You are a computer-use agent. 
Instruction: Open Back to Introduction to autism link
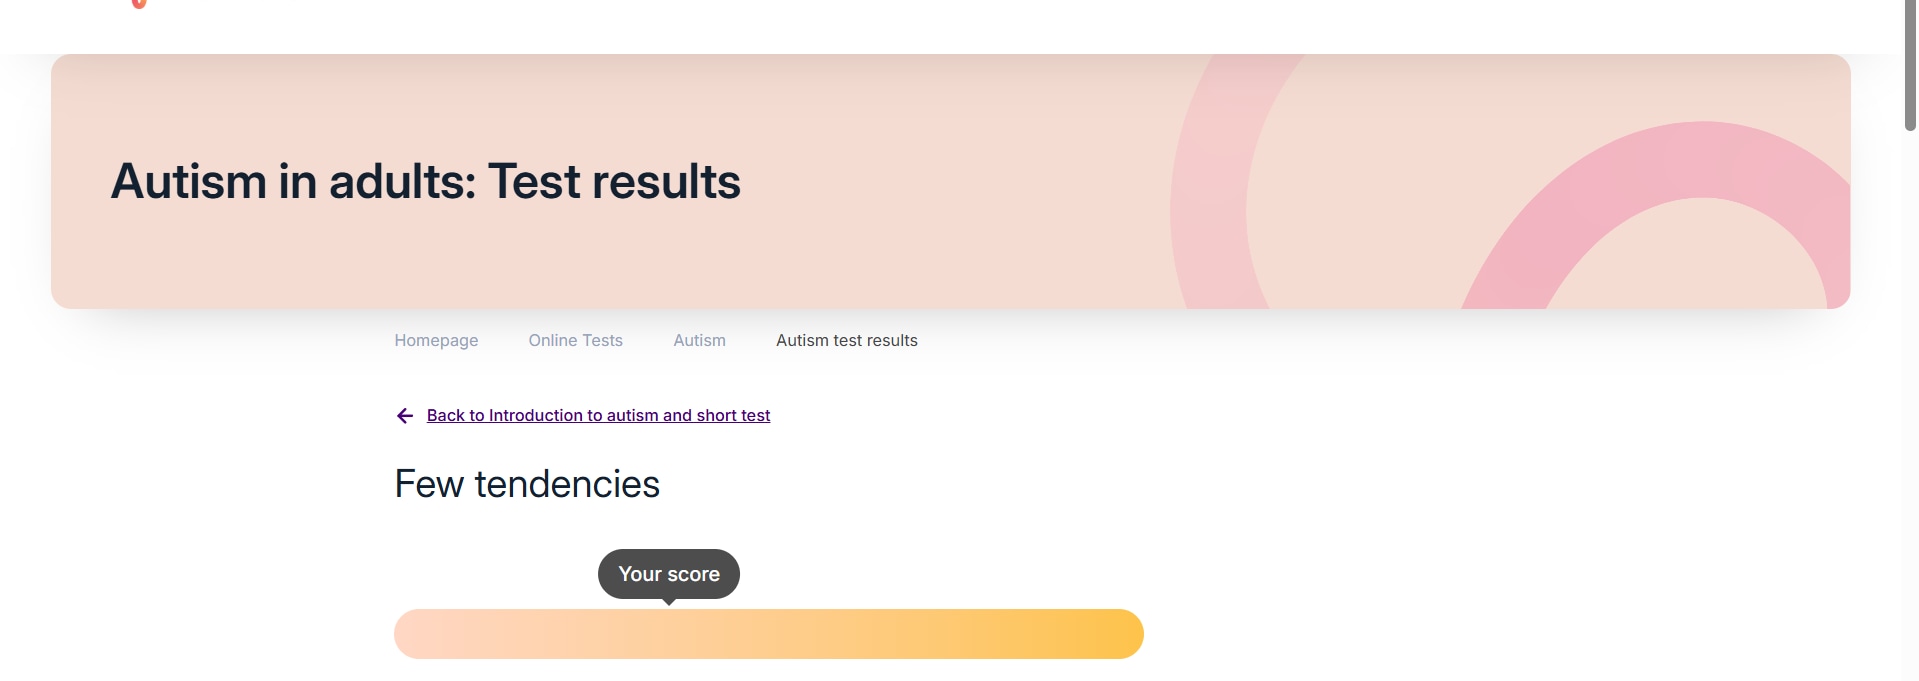point(598,416)
